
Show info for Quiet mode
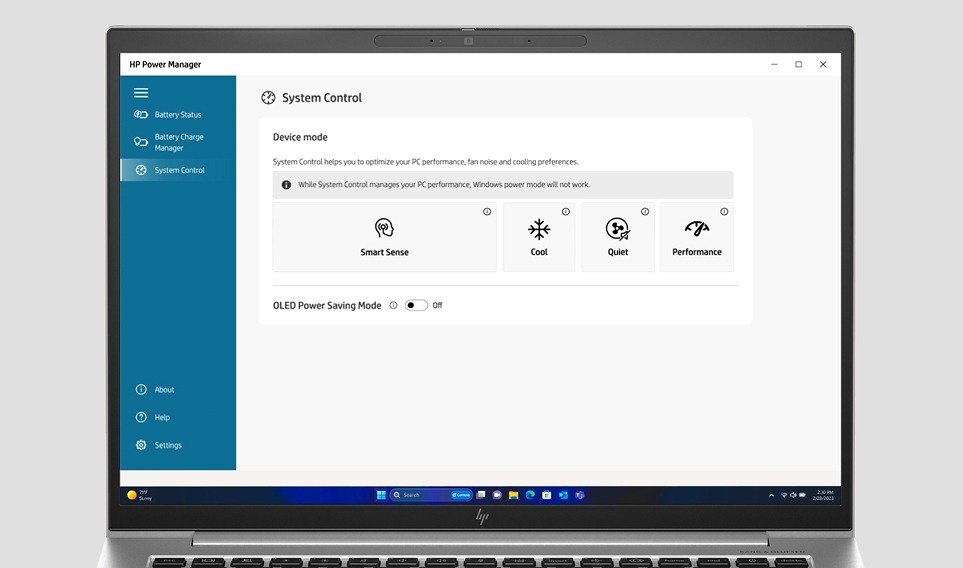click(645, 211)
